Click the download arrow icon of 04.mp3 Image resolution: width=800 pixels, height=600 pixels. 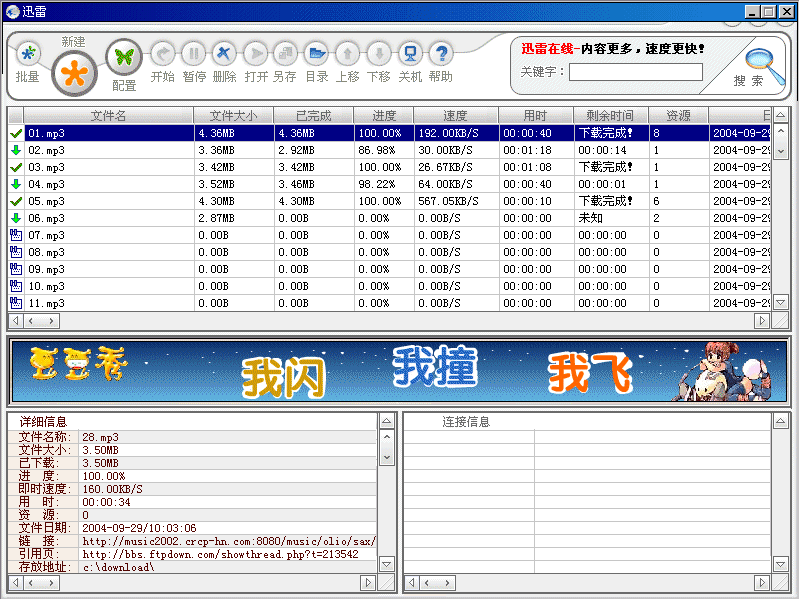pos(16,184)
